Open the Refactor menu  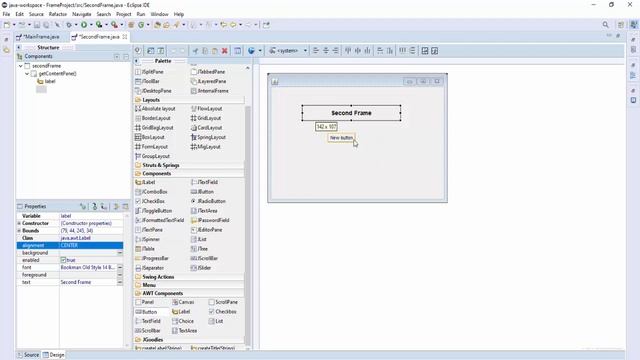pos(58,14)
